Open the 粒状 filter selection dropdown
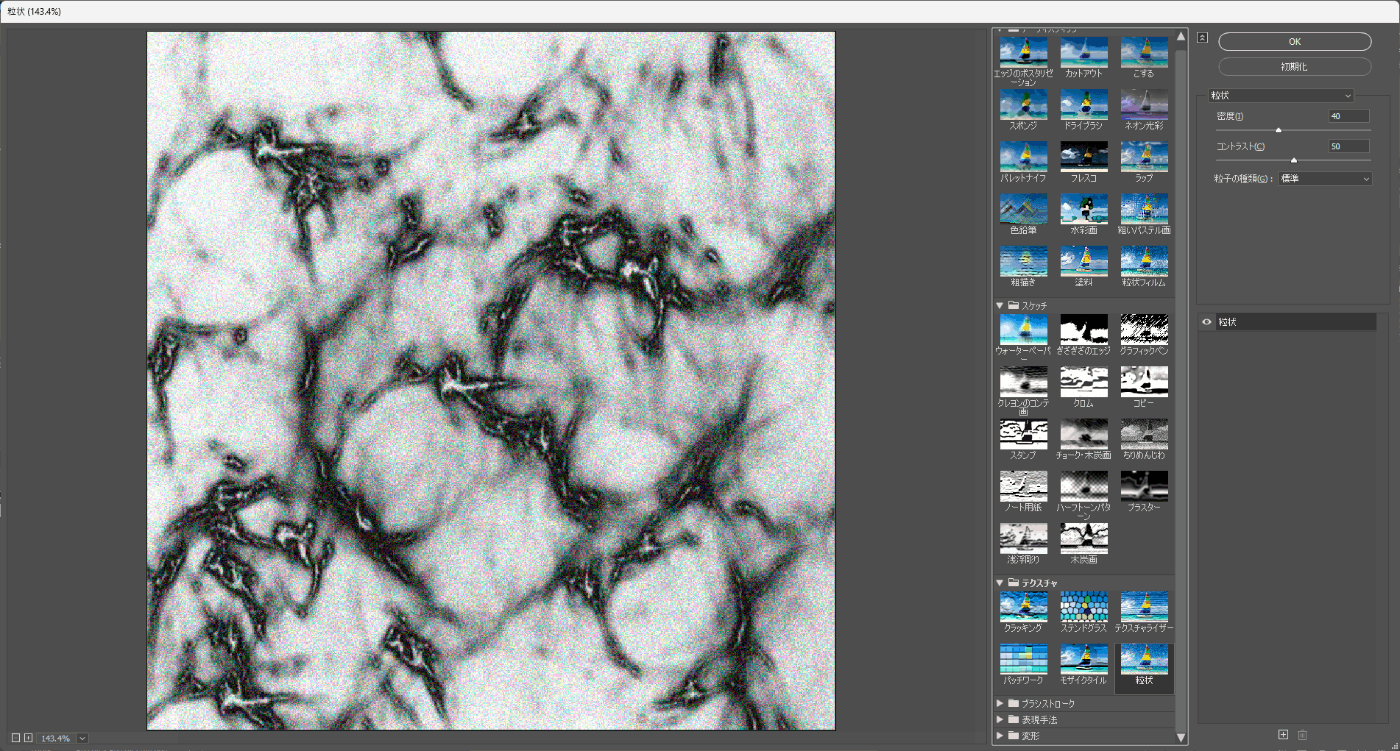Viewport: 1400px width, 751px height. coord(1280,96)
